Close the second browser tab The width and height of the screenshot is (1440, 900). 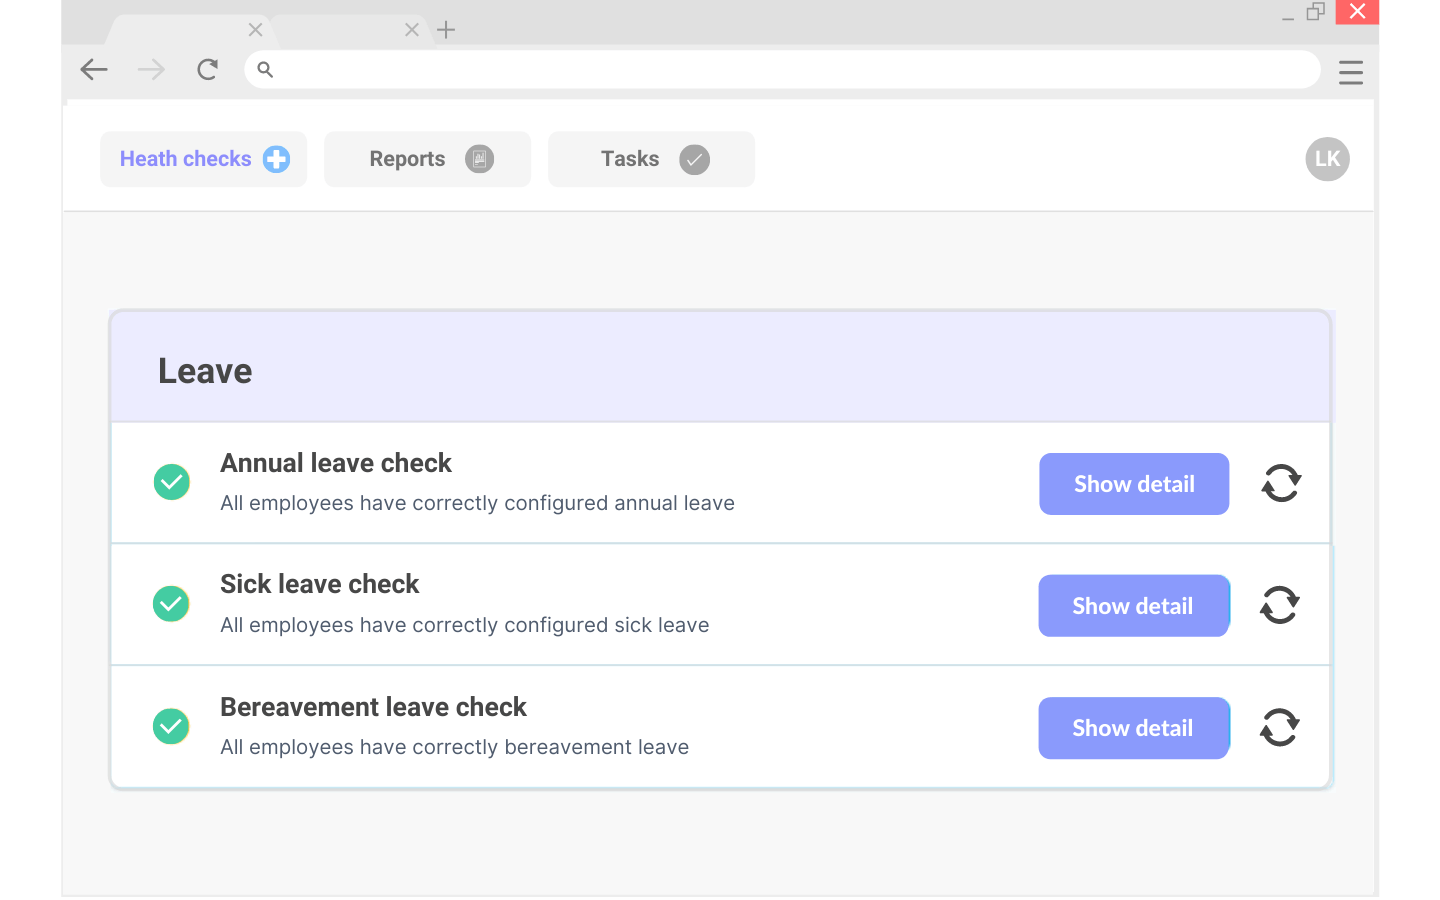(x=412, y=30)
